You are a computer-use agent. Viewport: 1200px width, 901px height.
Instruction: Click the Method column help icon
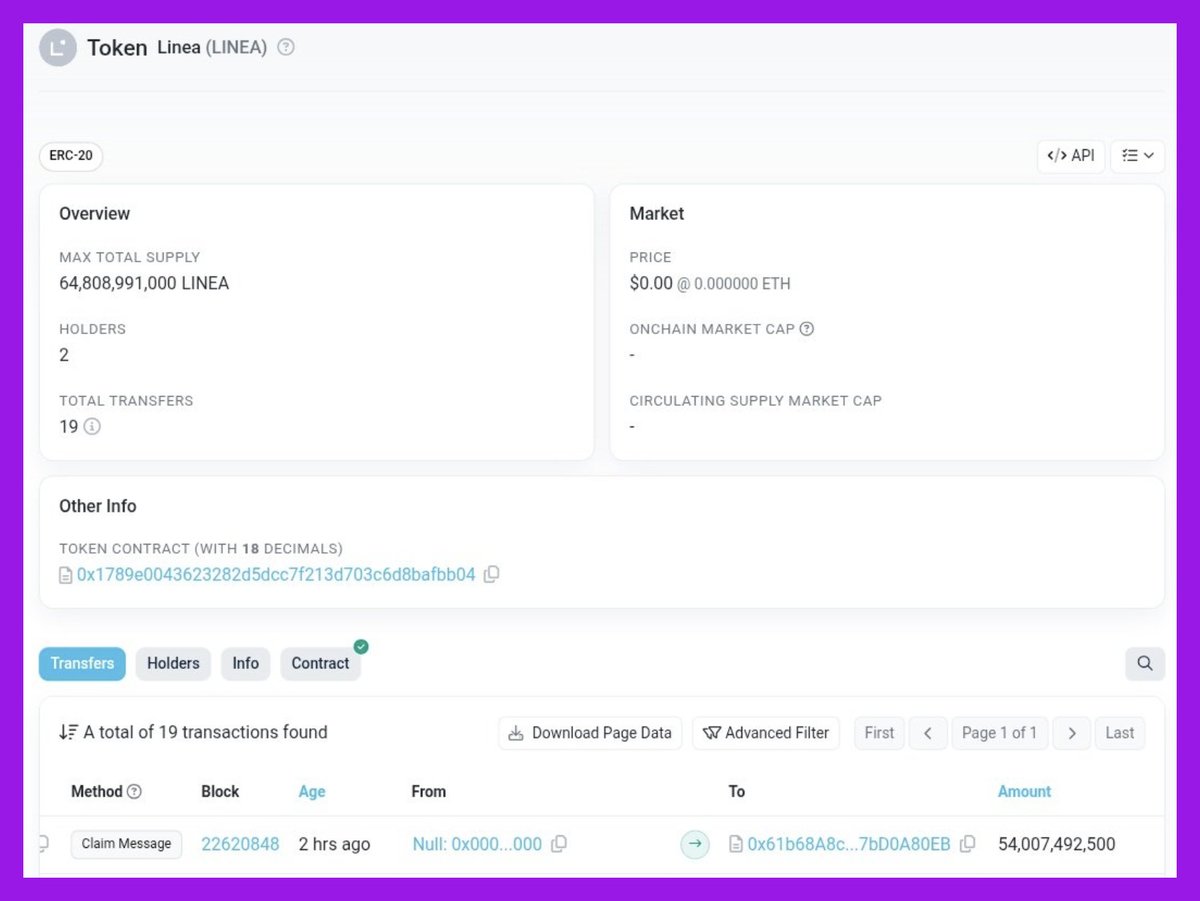tap(134, 791)
